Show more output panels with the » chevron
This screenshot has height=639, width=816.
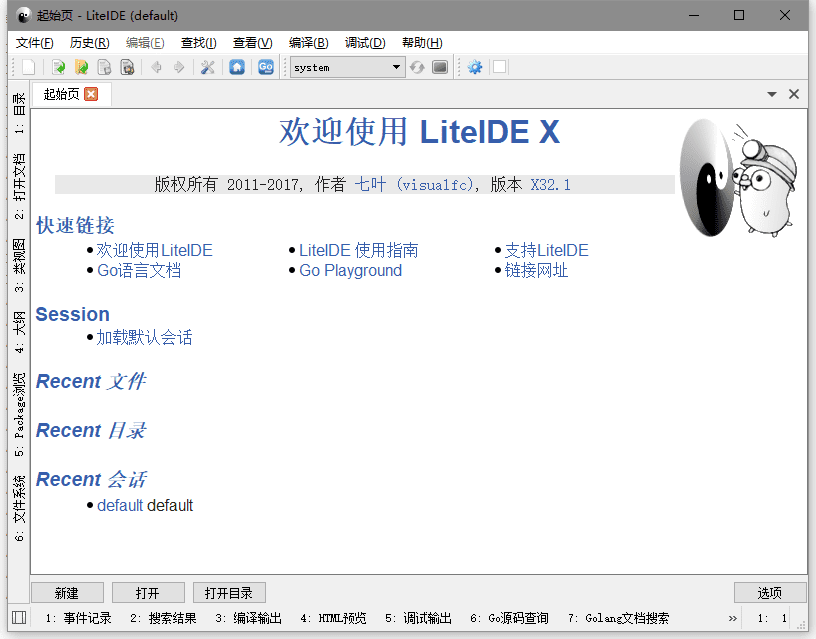point(732,618)
